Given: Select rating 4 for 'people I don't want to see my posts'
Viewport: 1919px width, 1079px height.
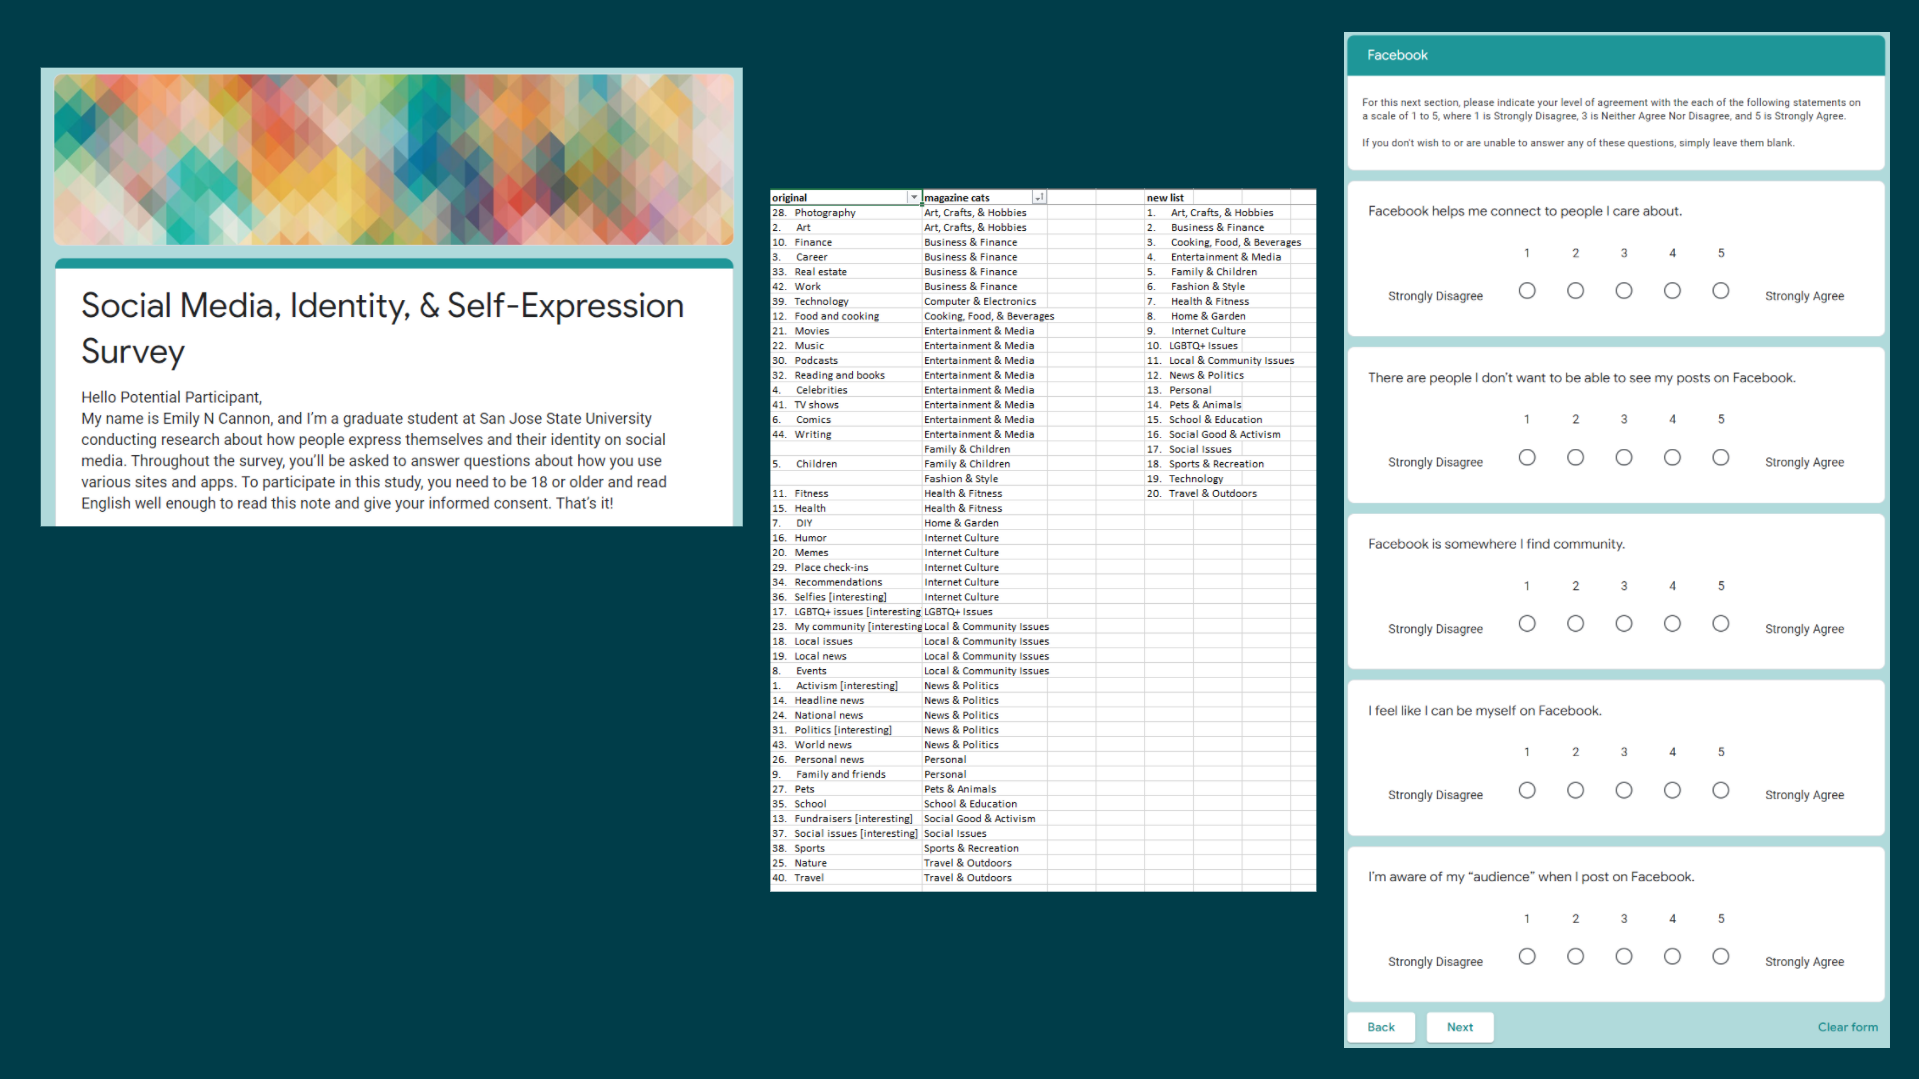Looking at the screenshot, I should tap(1672, 458).
